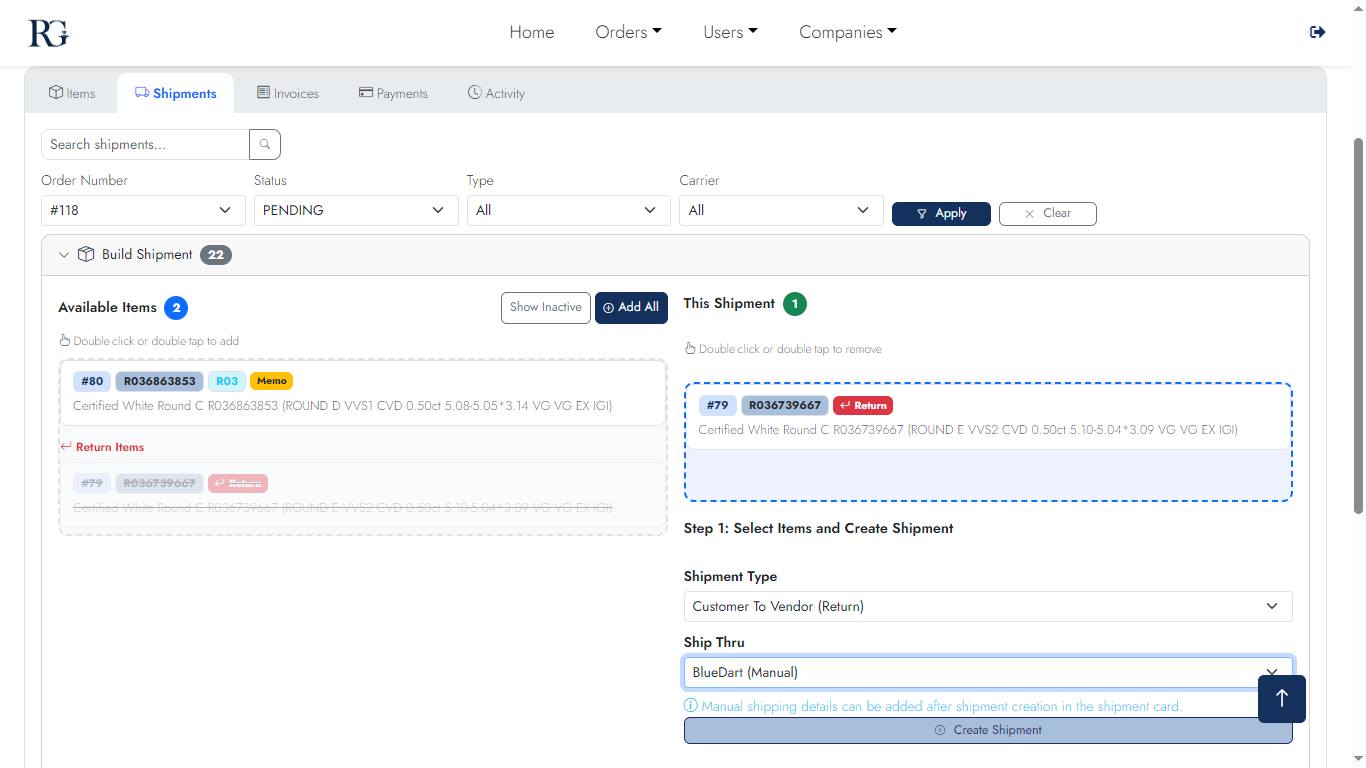Click the magnifier search shipments button

(265, 145)
